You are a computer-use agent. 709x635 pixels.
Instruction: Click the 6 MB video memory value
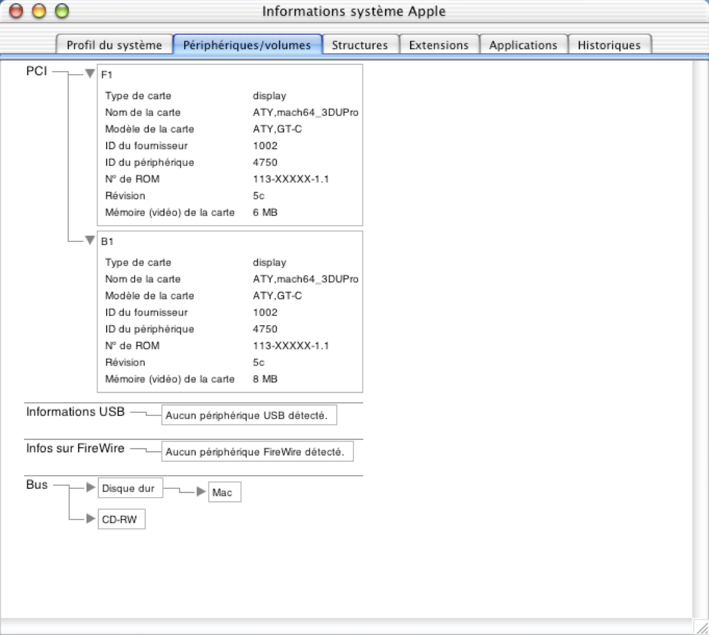(x=265, y=213)
